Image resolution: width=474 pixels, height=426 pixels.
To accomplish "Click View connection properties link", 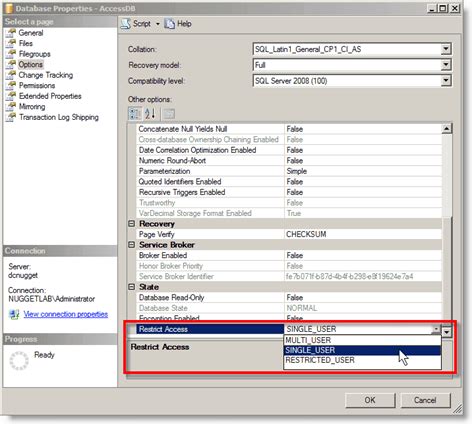I will click(66, 314).
